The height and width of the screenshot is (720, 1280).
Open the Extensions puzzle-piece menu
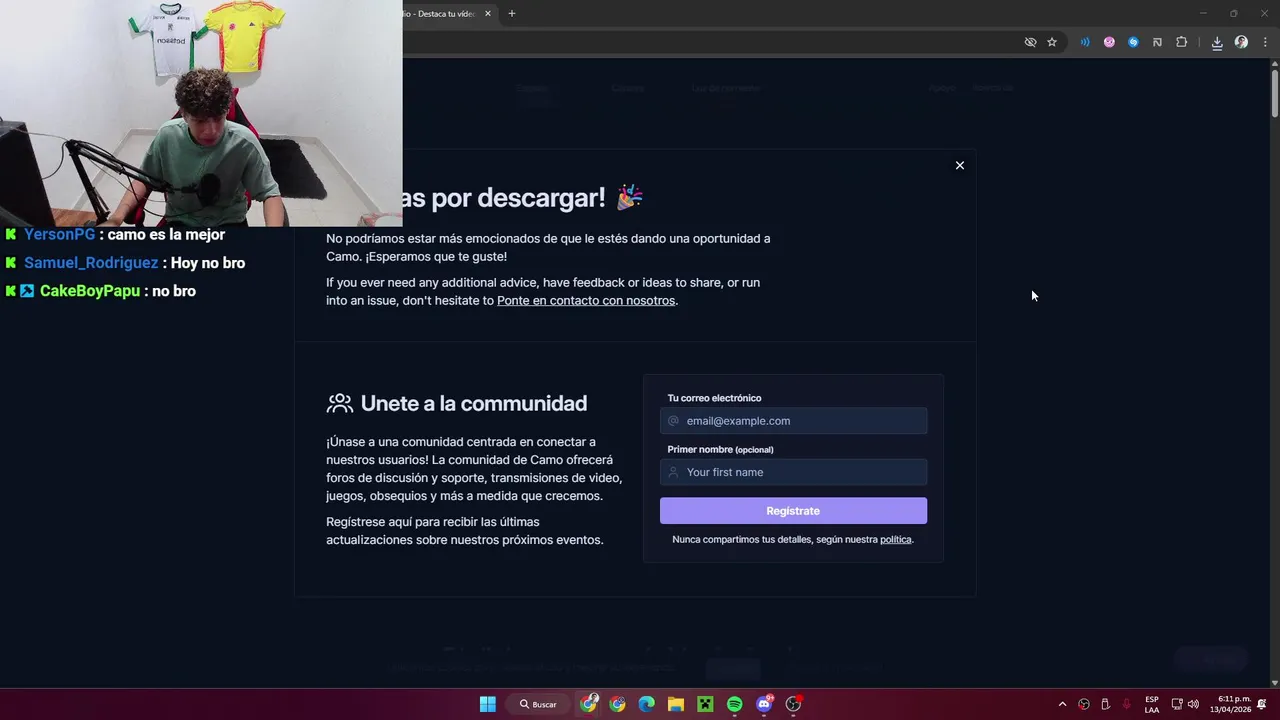(1181, 42)
